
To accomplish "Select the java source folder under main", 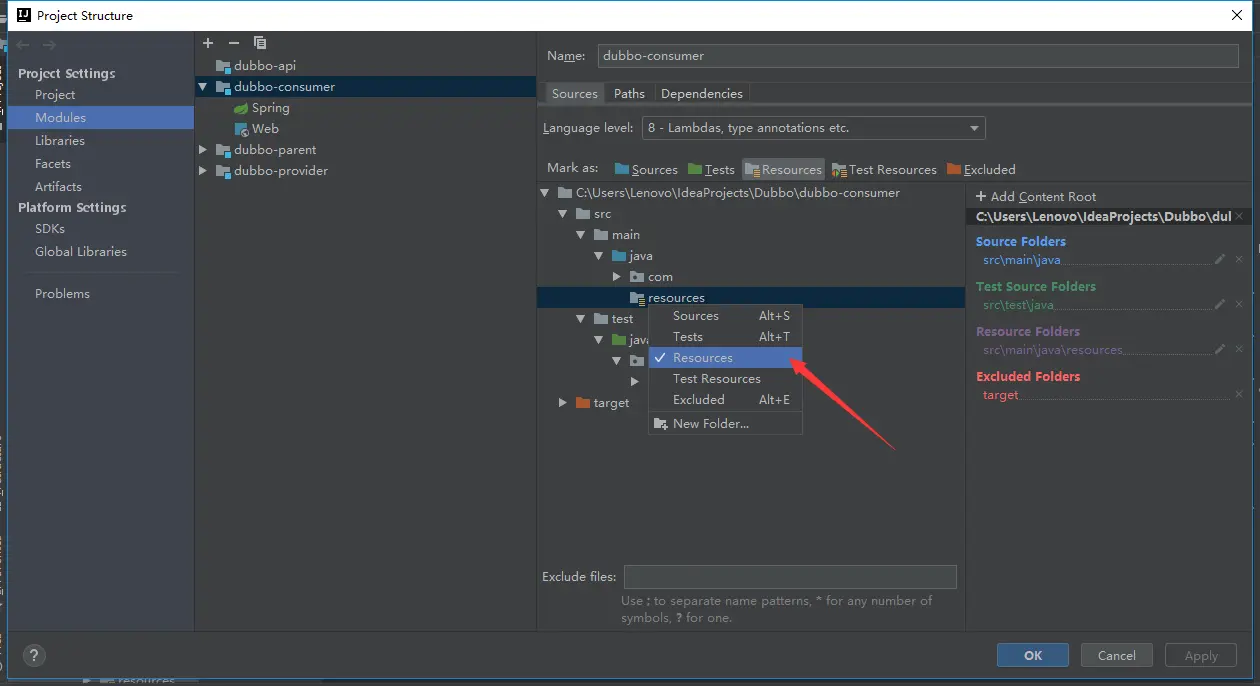I will (632, 256).
